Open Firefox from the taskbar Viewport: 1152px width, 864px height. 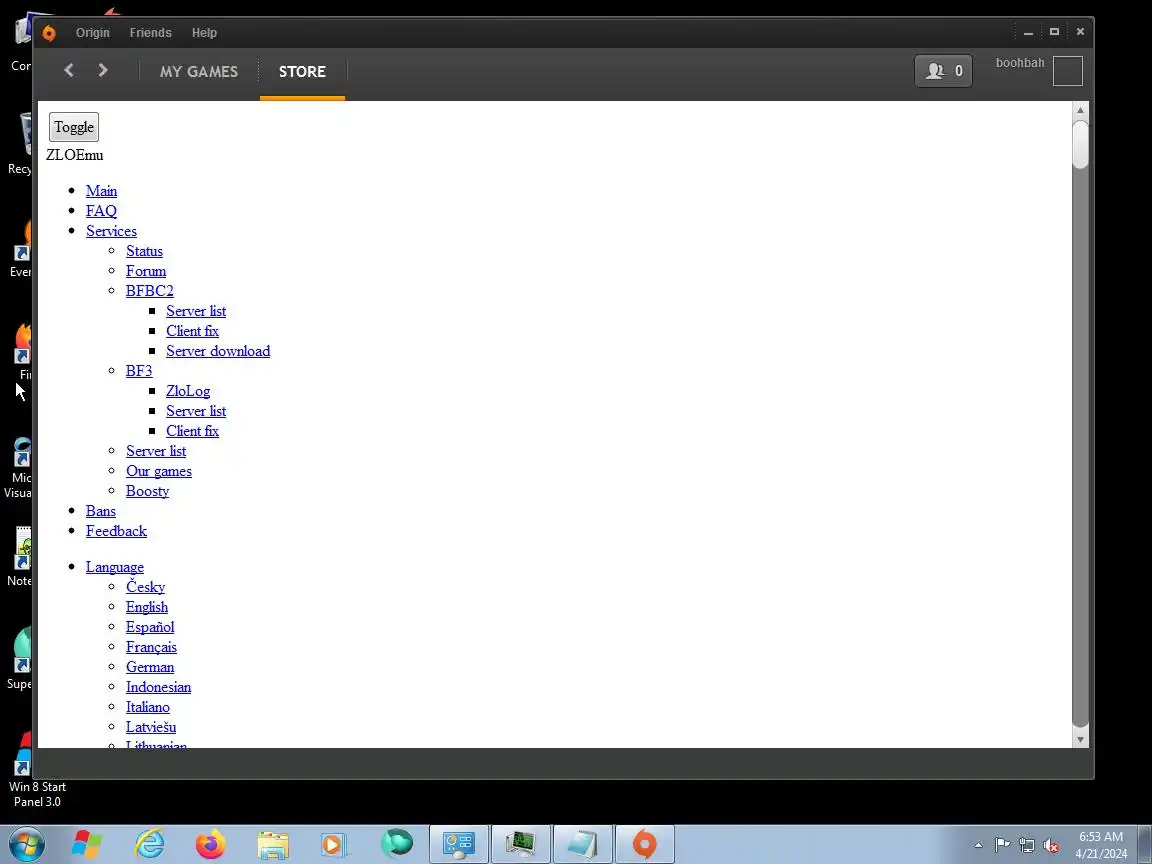[x=211, y=844]
